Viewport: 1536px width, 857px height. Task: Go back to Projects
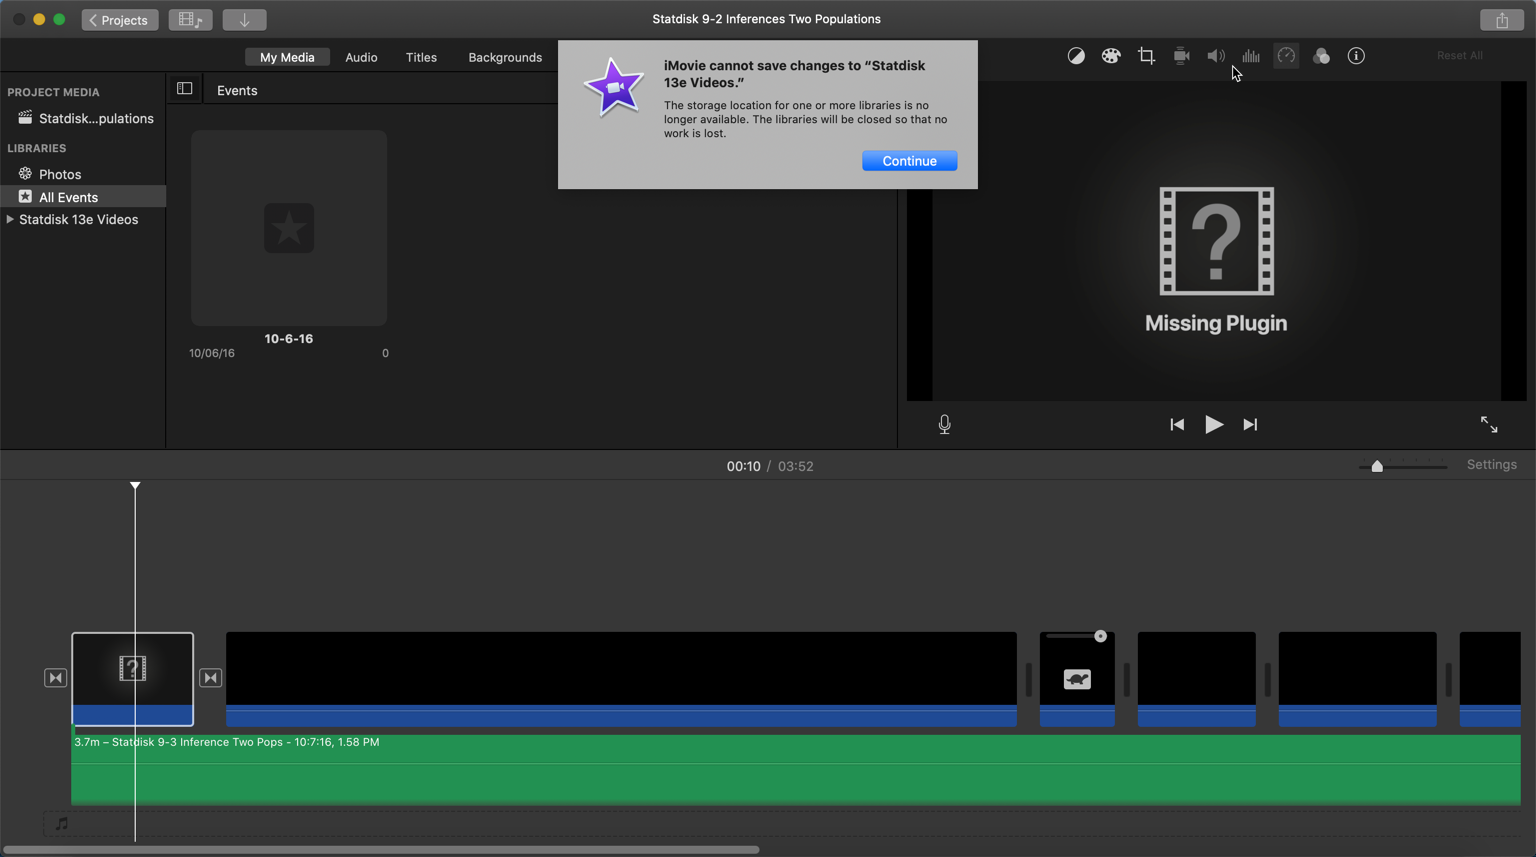(x=120, y=20)
